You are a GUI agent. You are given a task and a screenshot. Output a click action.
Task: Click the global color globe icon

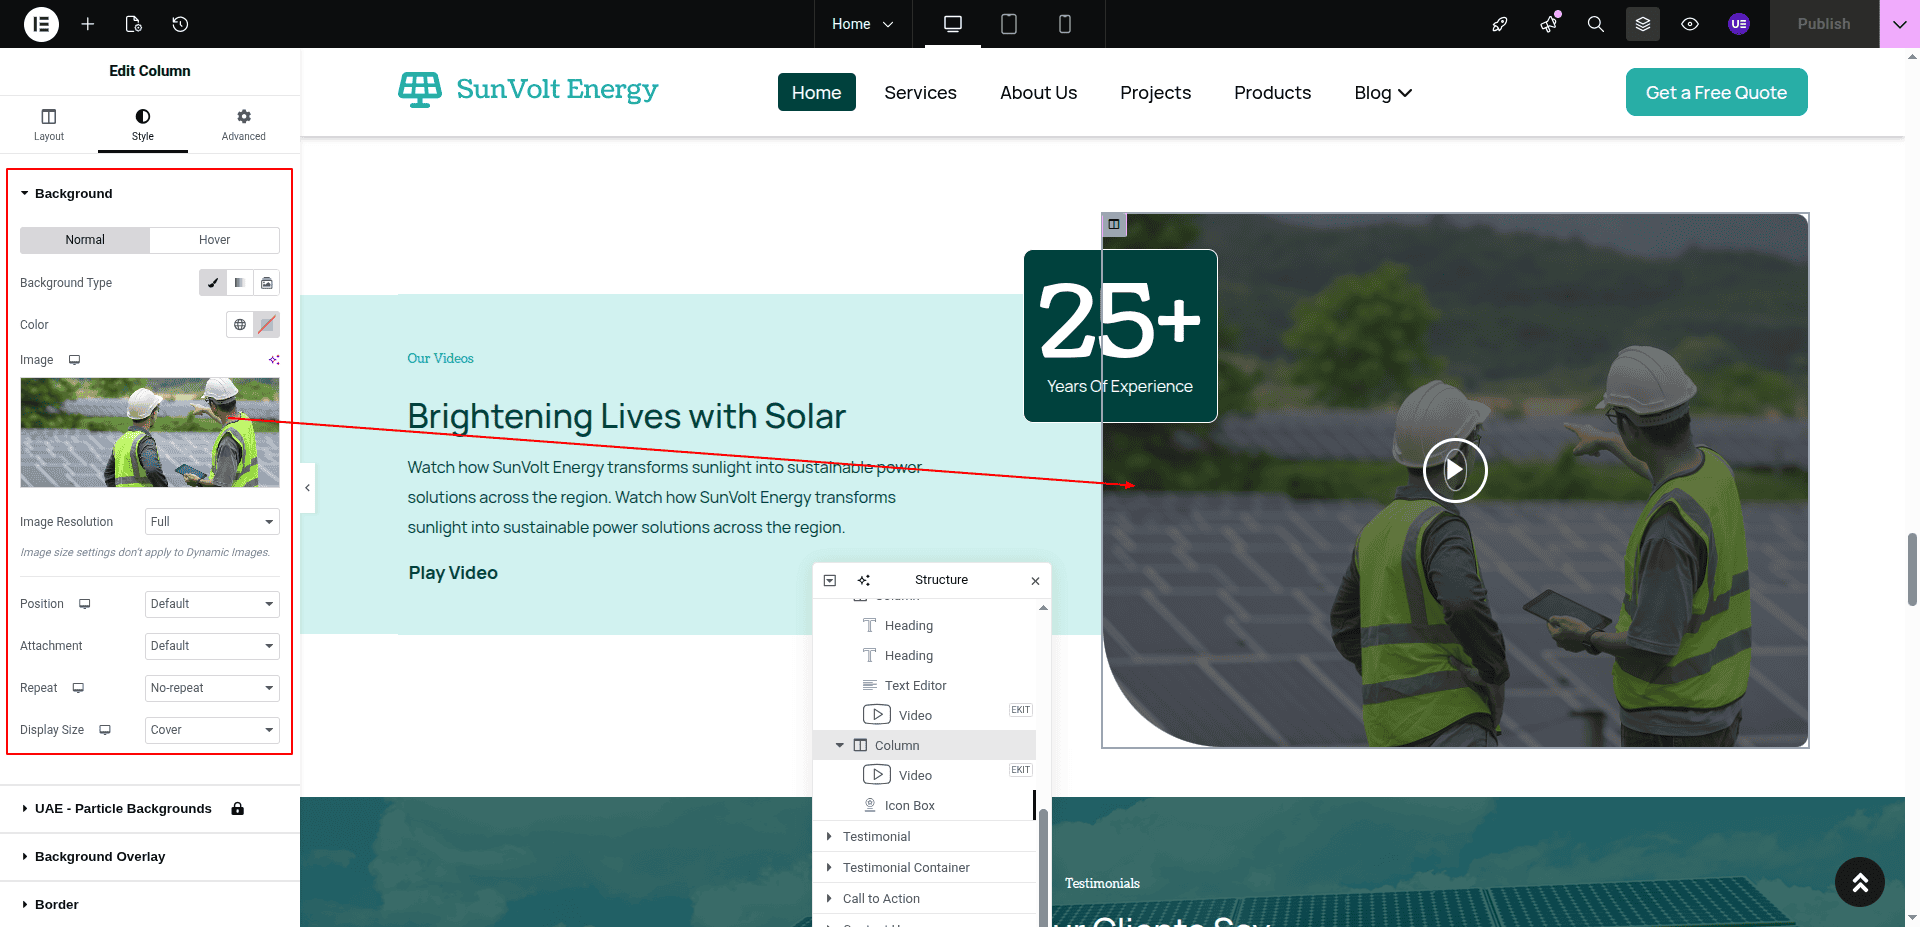tap(240, 325)
